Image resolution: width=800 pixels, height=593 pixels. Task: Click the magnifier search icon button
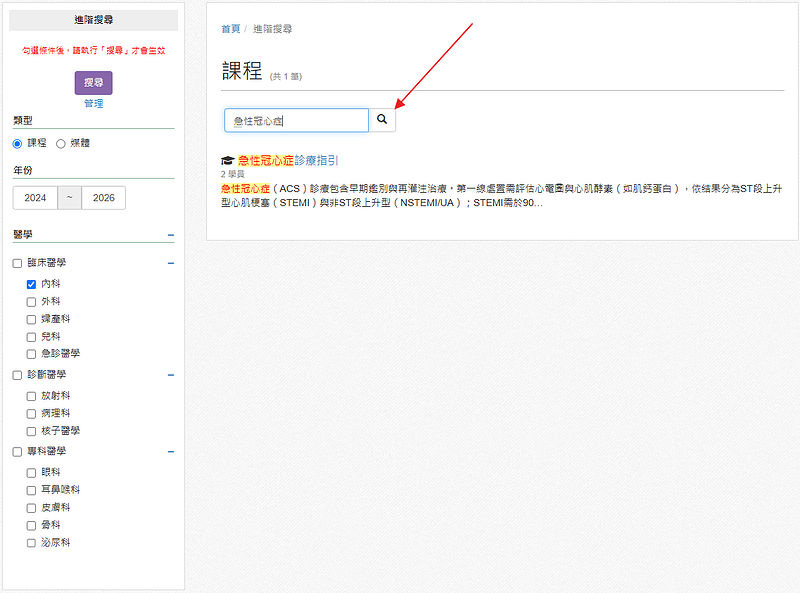tap(382, 120)
